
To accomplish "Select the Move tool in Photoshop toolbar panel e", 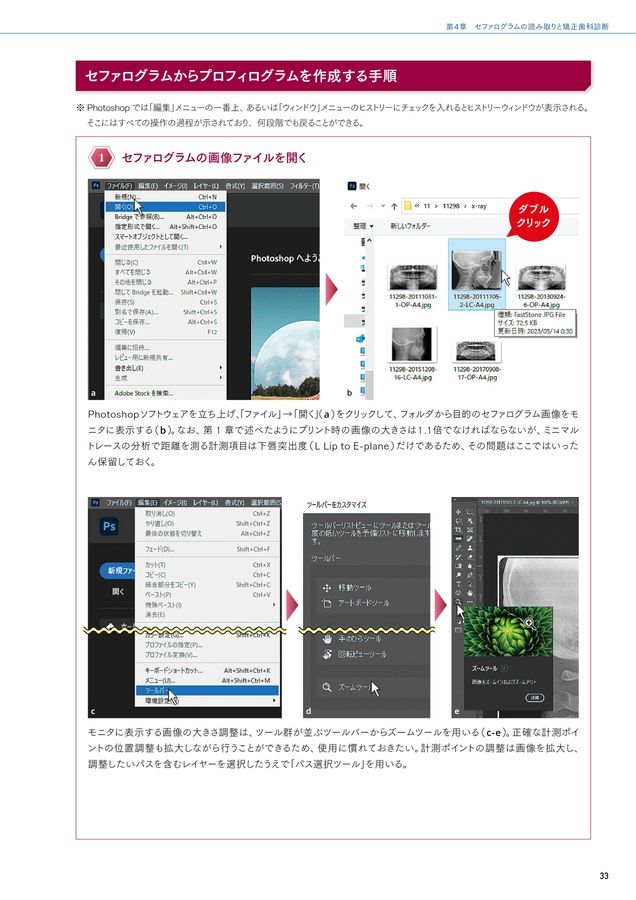I will (x=459, y=512).
